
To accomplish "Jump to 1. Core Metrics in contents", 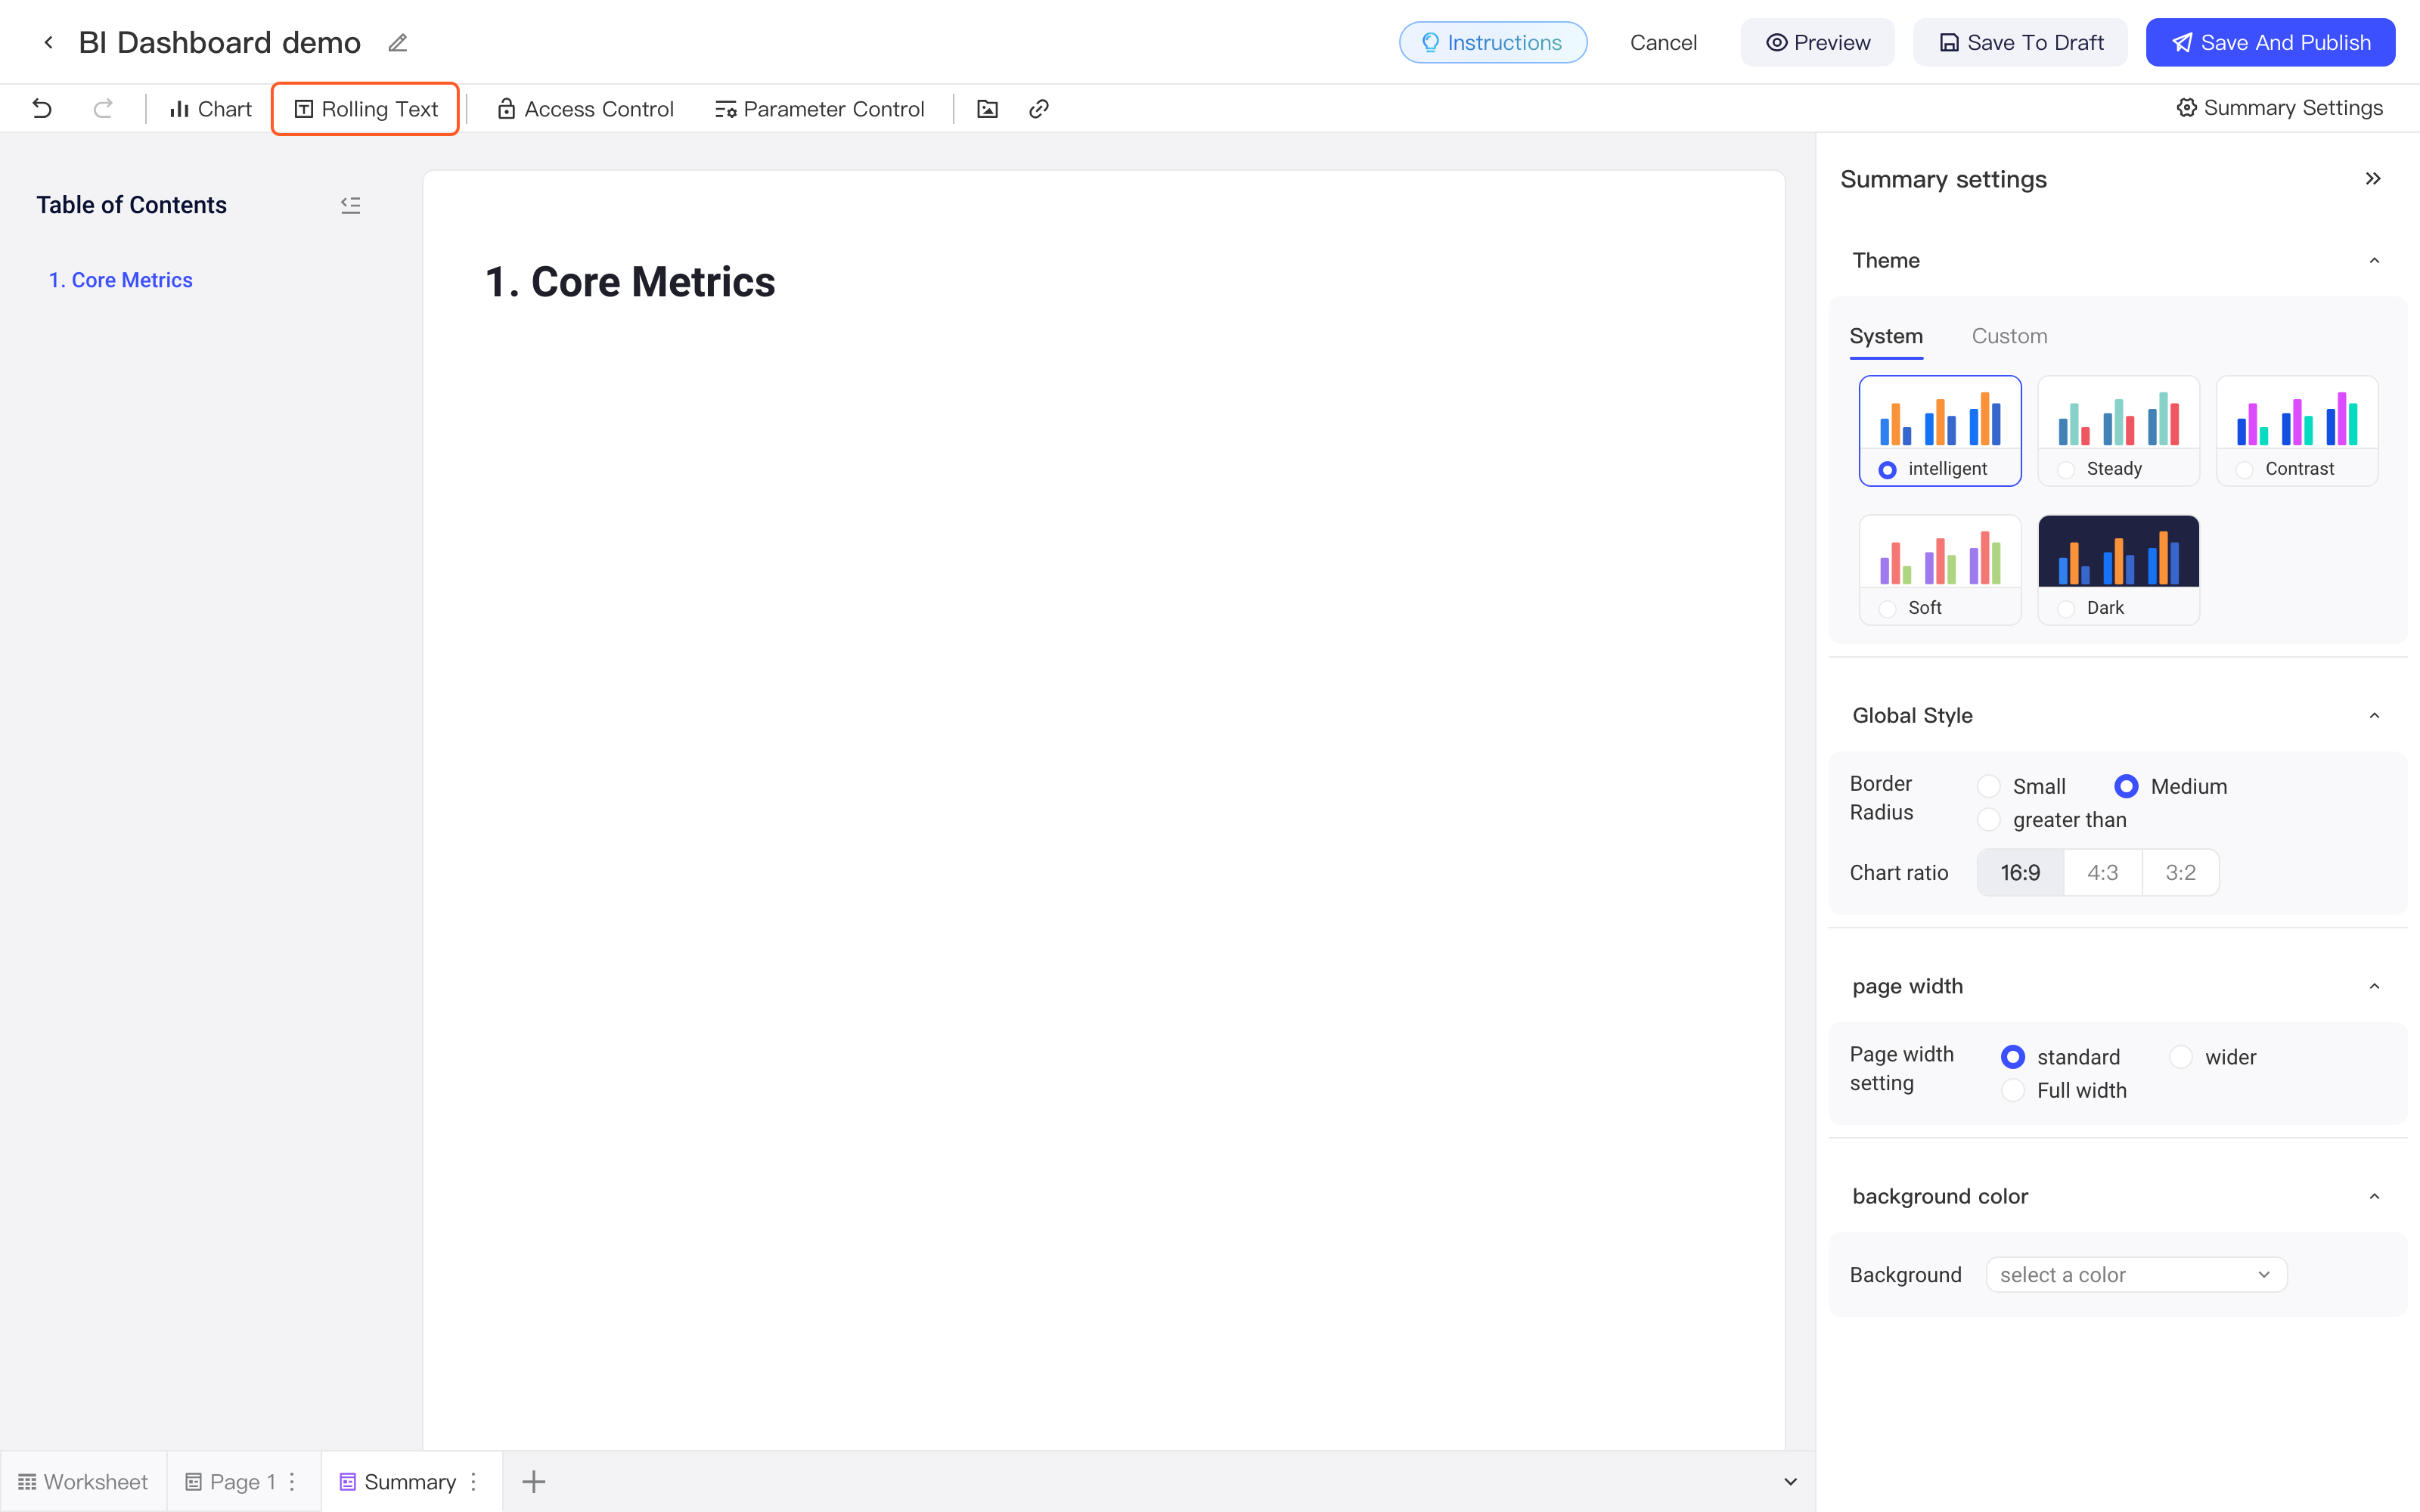I will tap(121, 280).
